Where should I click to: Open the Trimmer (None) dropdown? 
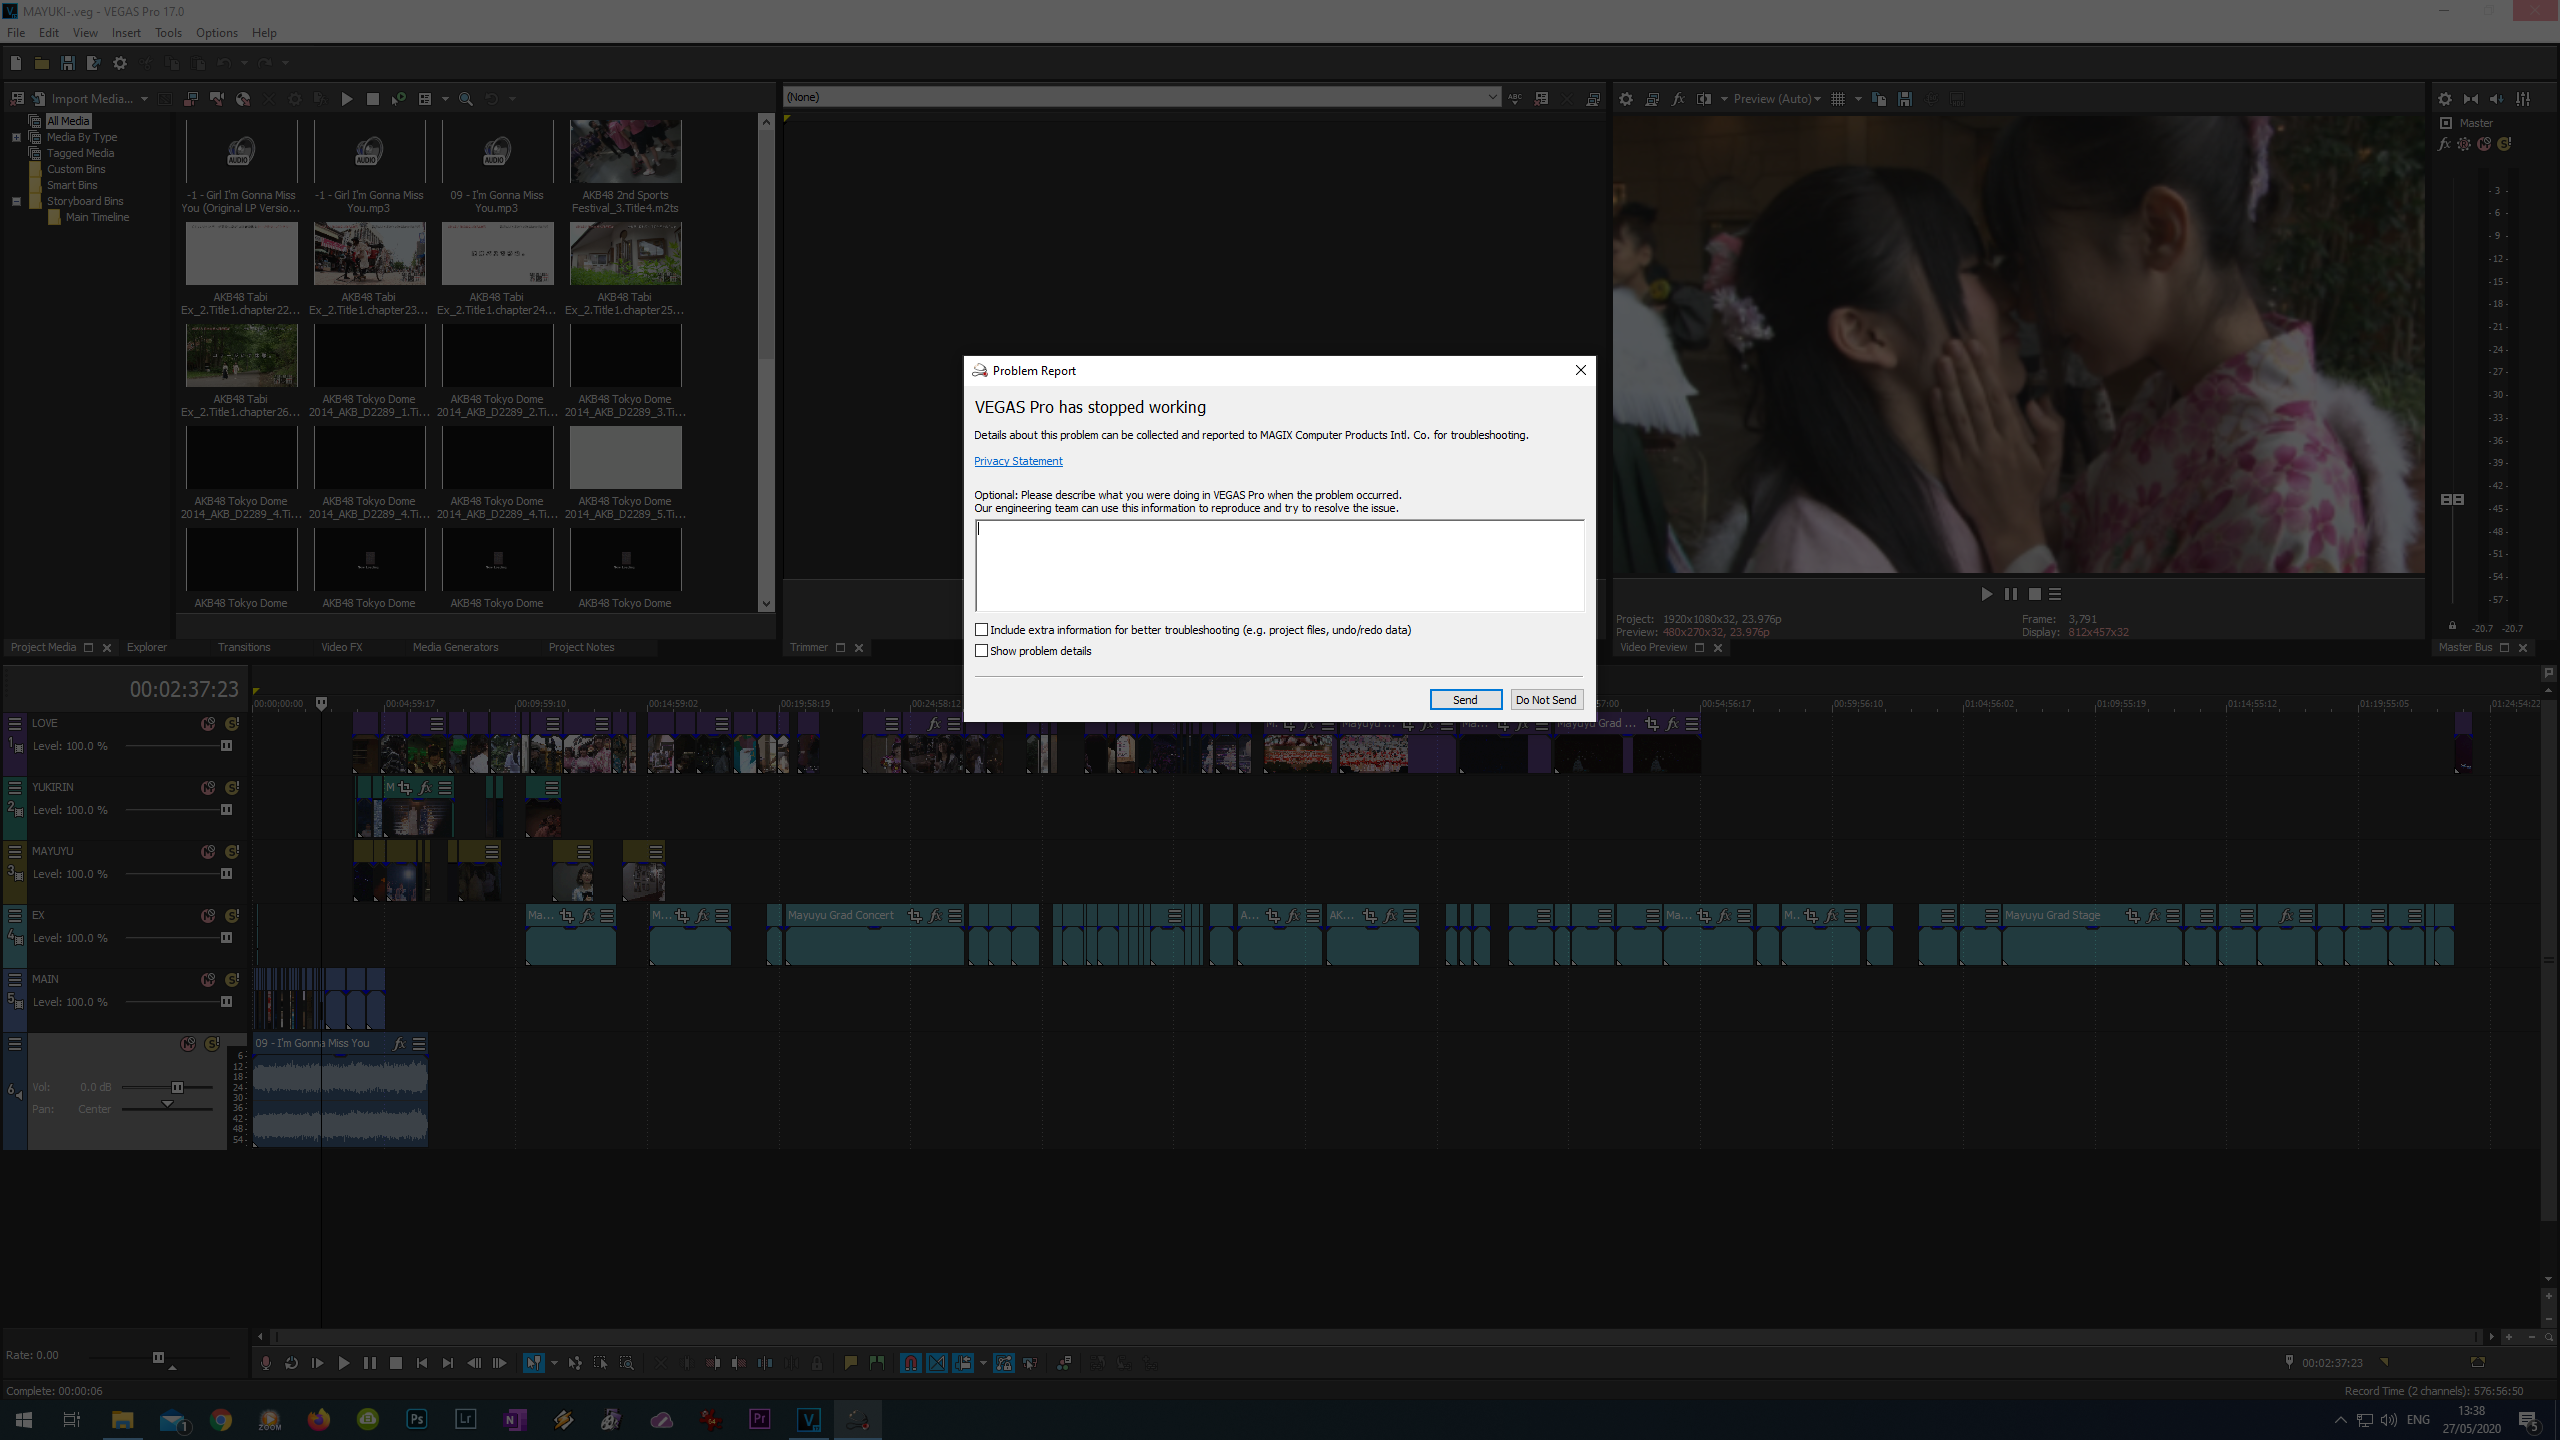click(1492, 97)
